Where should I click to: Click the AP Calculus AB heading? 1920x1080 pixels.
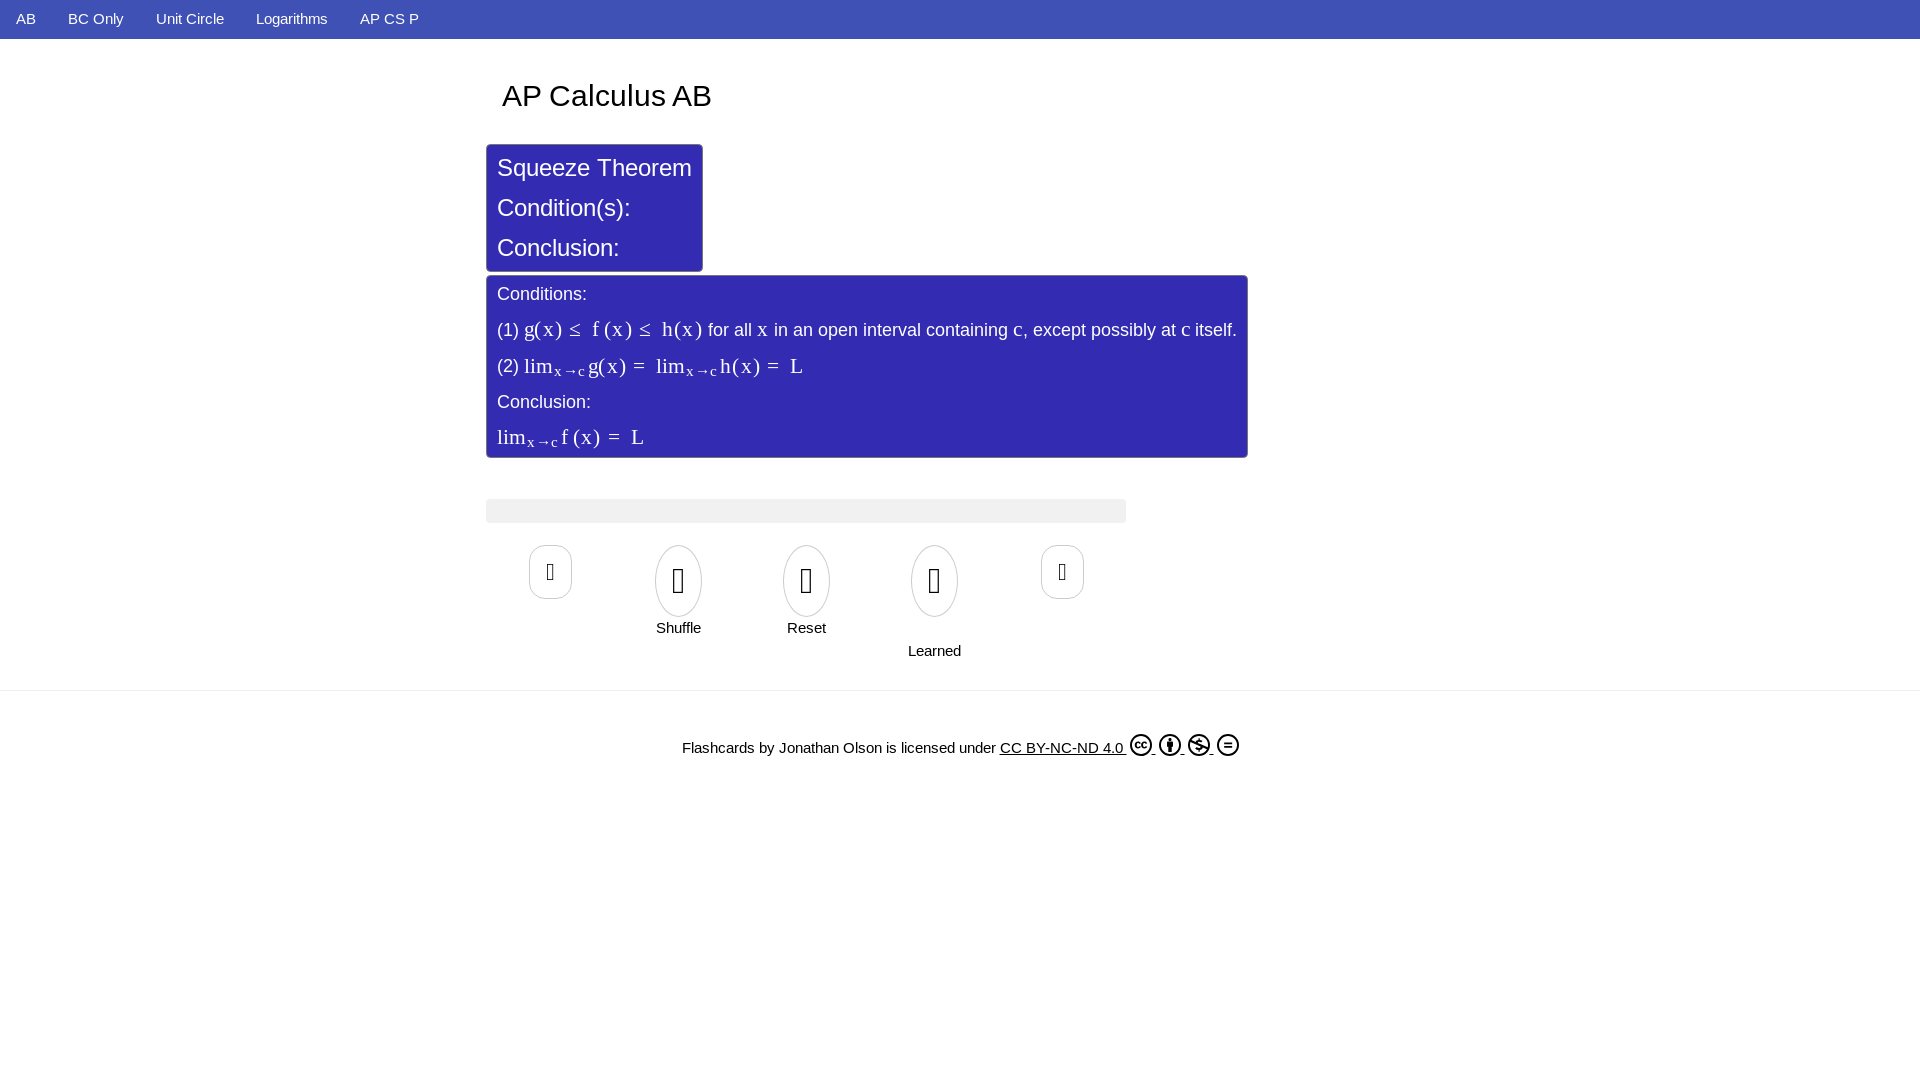click(x=607, y=96)
